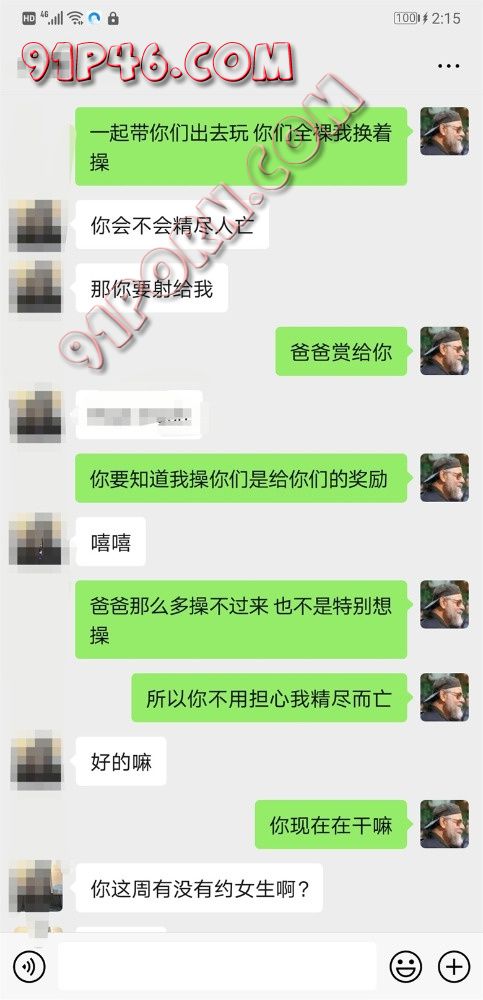Image resolution: width=483 pixels, height=1000 pixels.
Task: Open the three-dot chat options menu
Action: pos(449,66)
